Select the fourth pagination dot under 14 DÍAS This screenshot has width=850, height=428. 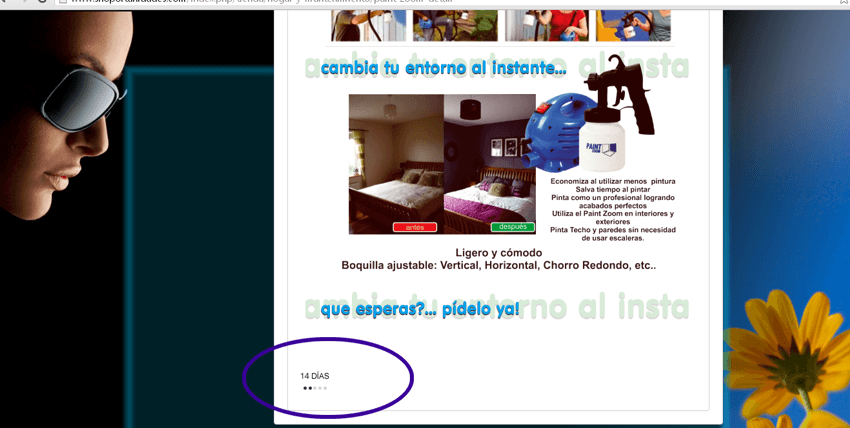pos(320,388)
